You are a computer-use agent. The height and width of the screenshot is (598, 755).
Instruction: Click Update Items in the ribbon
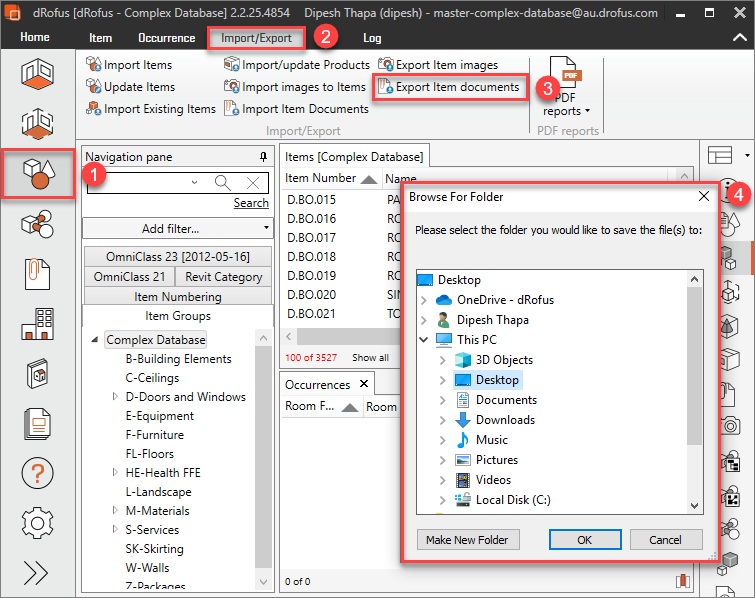click(130, 87)
